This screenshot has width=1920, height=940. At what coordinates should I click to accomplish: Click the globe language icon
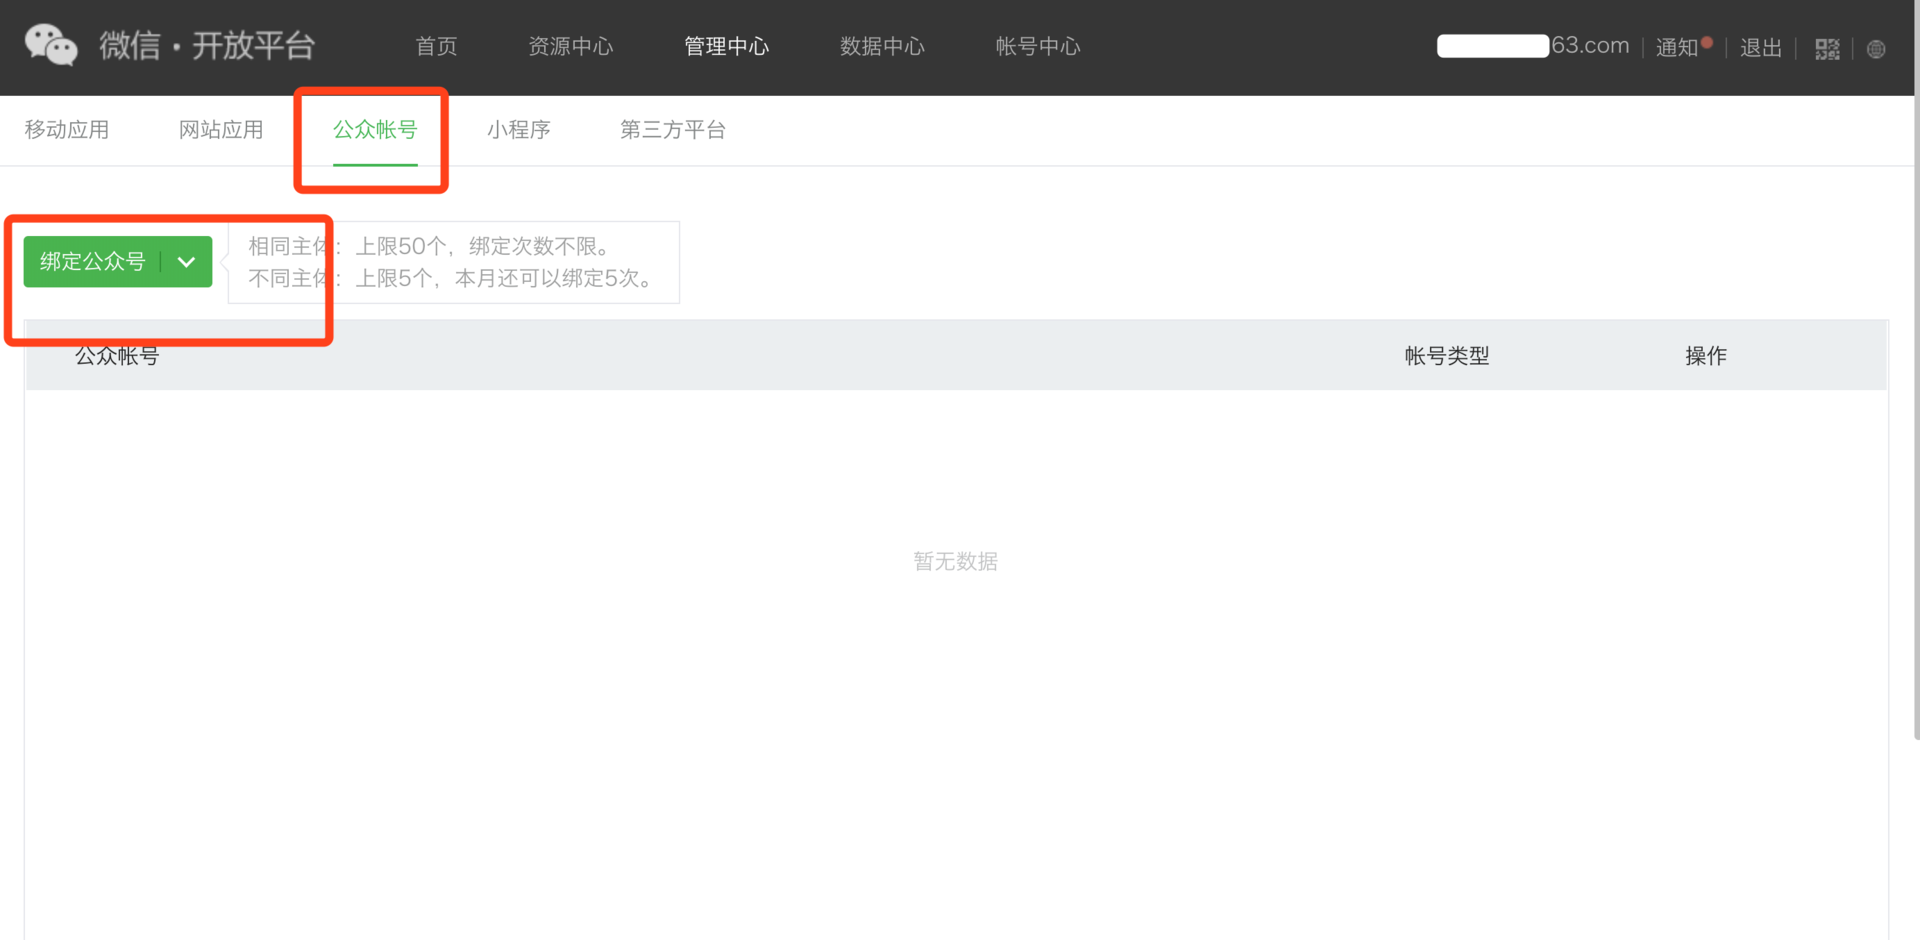(1876, 49)
